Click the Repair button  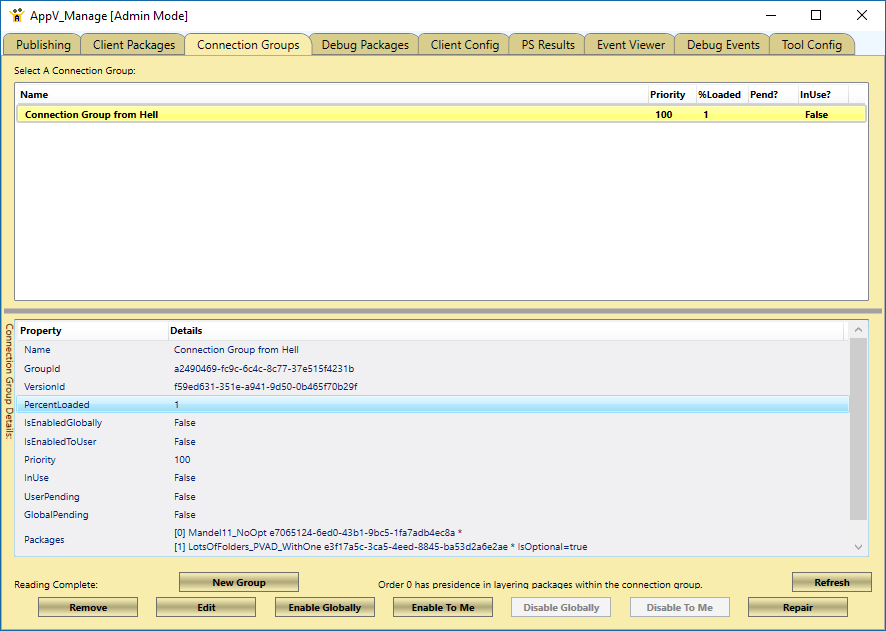tap(798, 607)
